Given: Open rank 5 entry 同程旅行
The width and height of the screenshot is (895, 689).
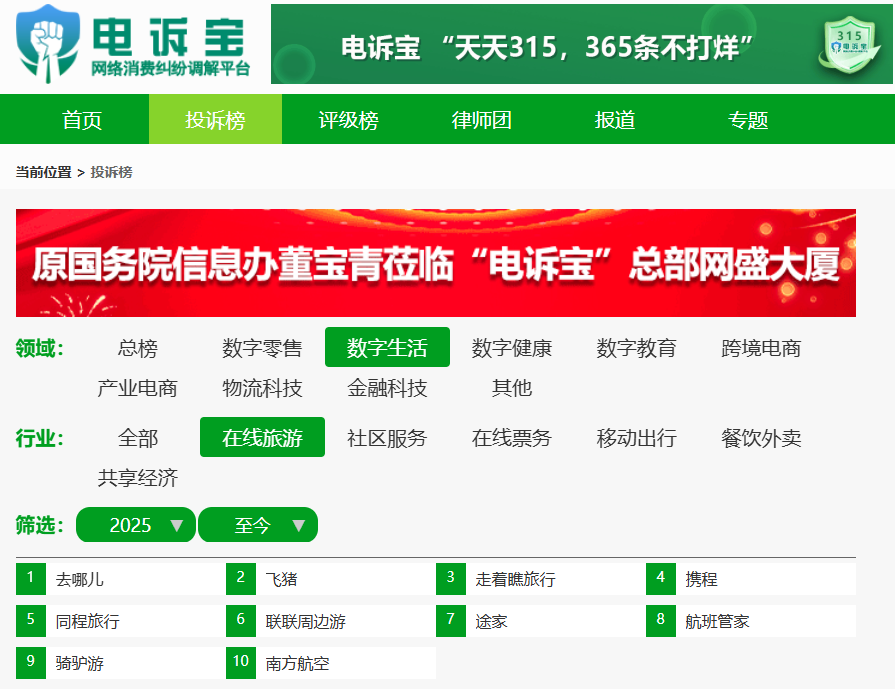Looking at the screenshot, I should click(120, 621).
